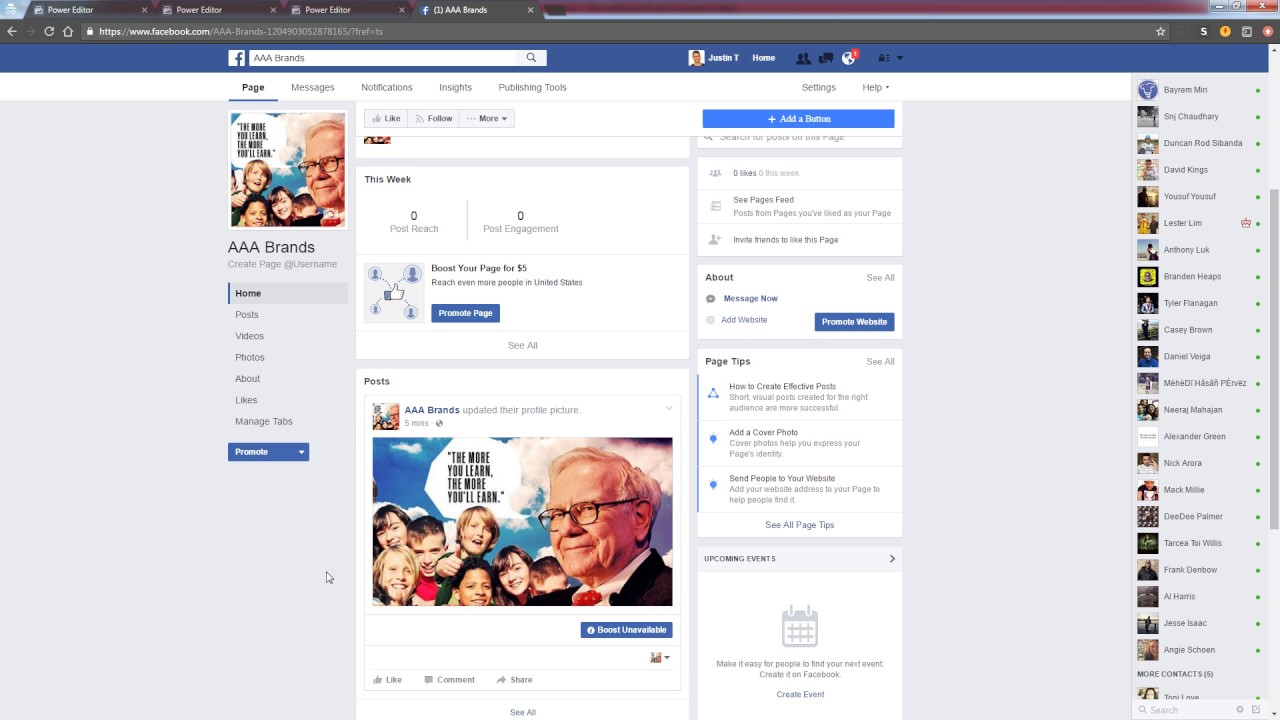Open the More dropdown on page

(487, 118)
